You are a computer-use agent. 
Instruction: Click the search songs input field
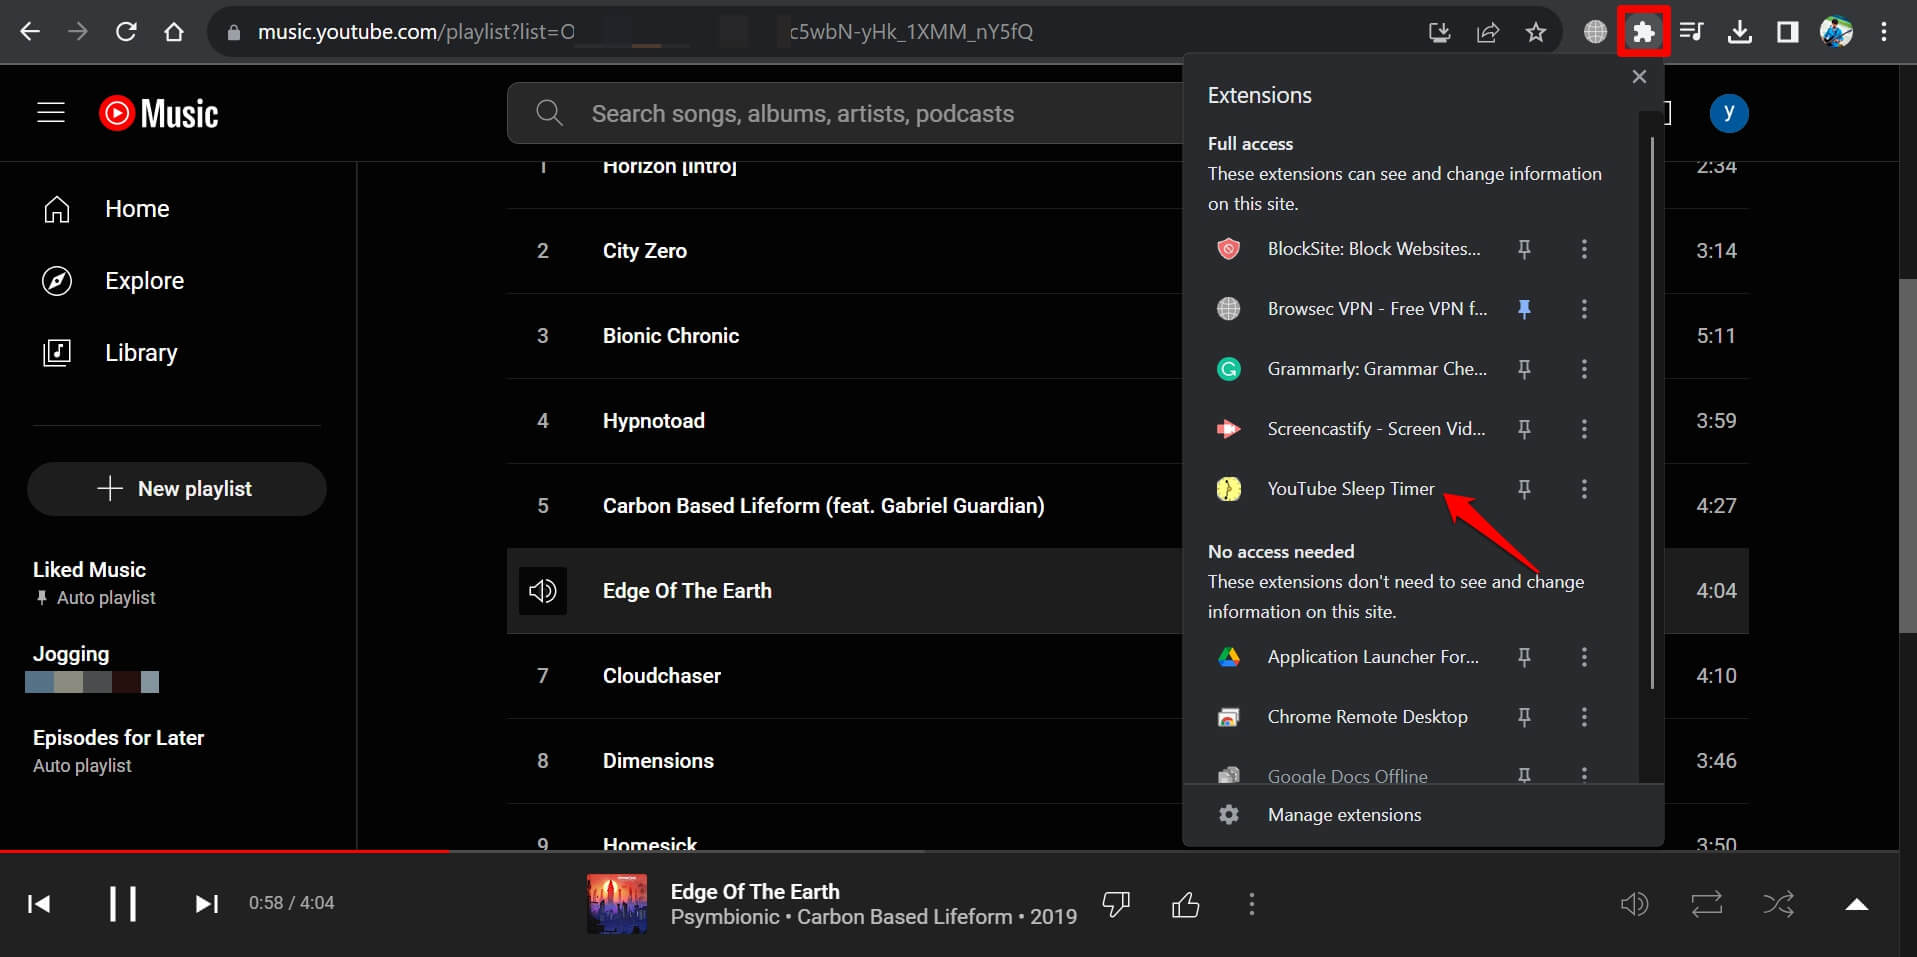844,113
